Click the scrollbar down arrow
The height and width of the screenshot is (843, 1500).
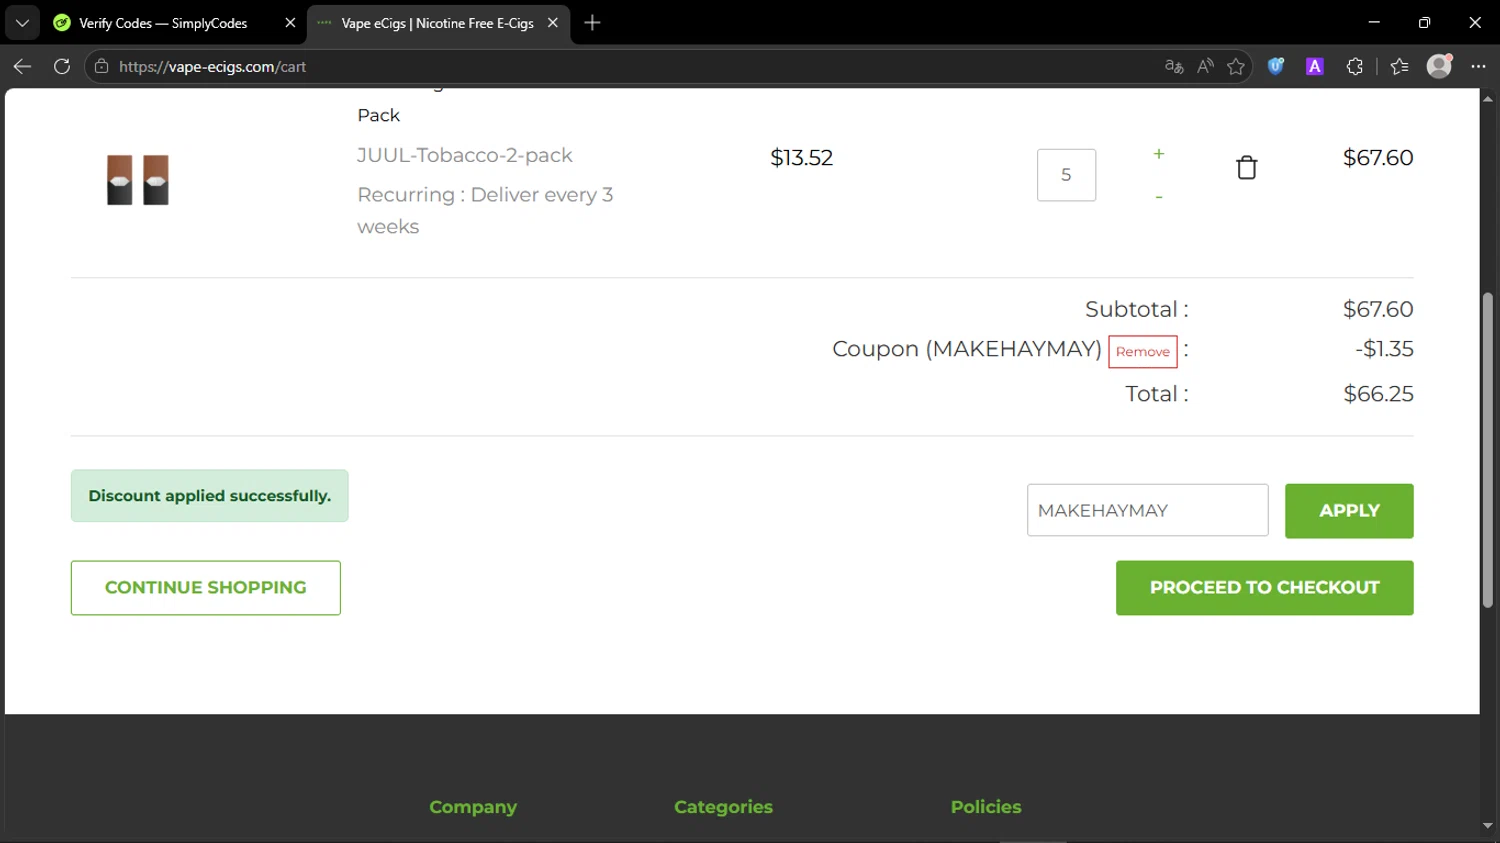[1488, 826]
